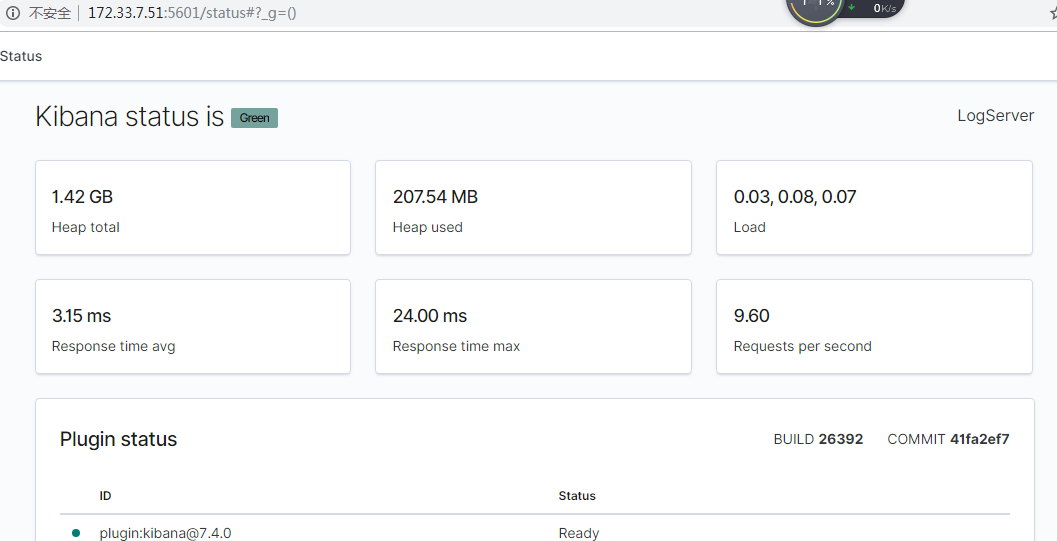Screen dimensions: 1057x541
Task: Click the Green status badge
Action: pyautogui.click(x=254, y=118)
